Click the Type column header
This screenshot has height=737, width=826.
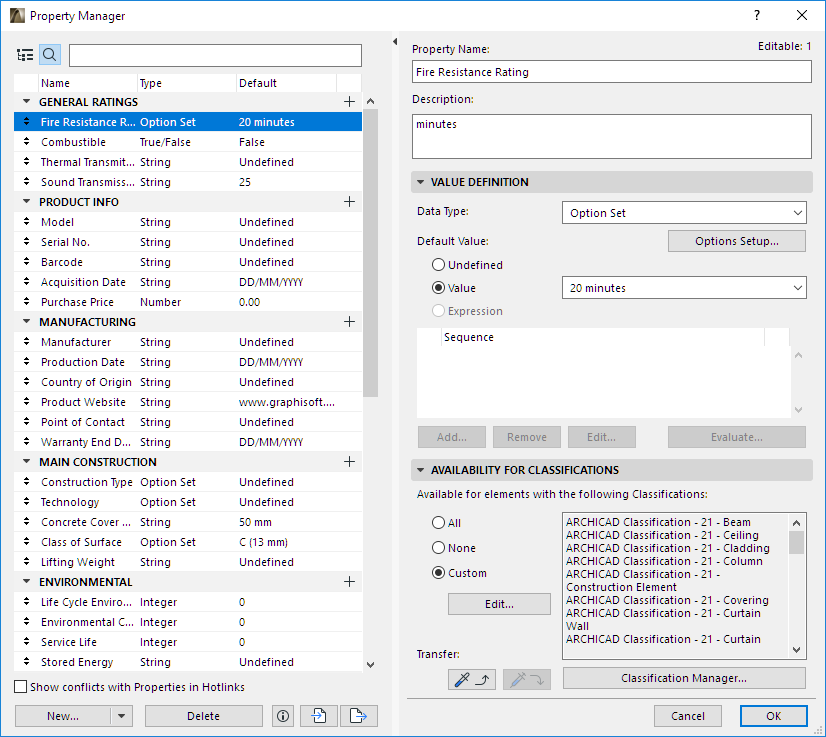point(186,83)
